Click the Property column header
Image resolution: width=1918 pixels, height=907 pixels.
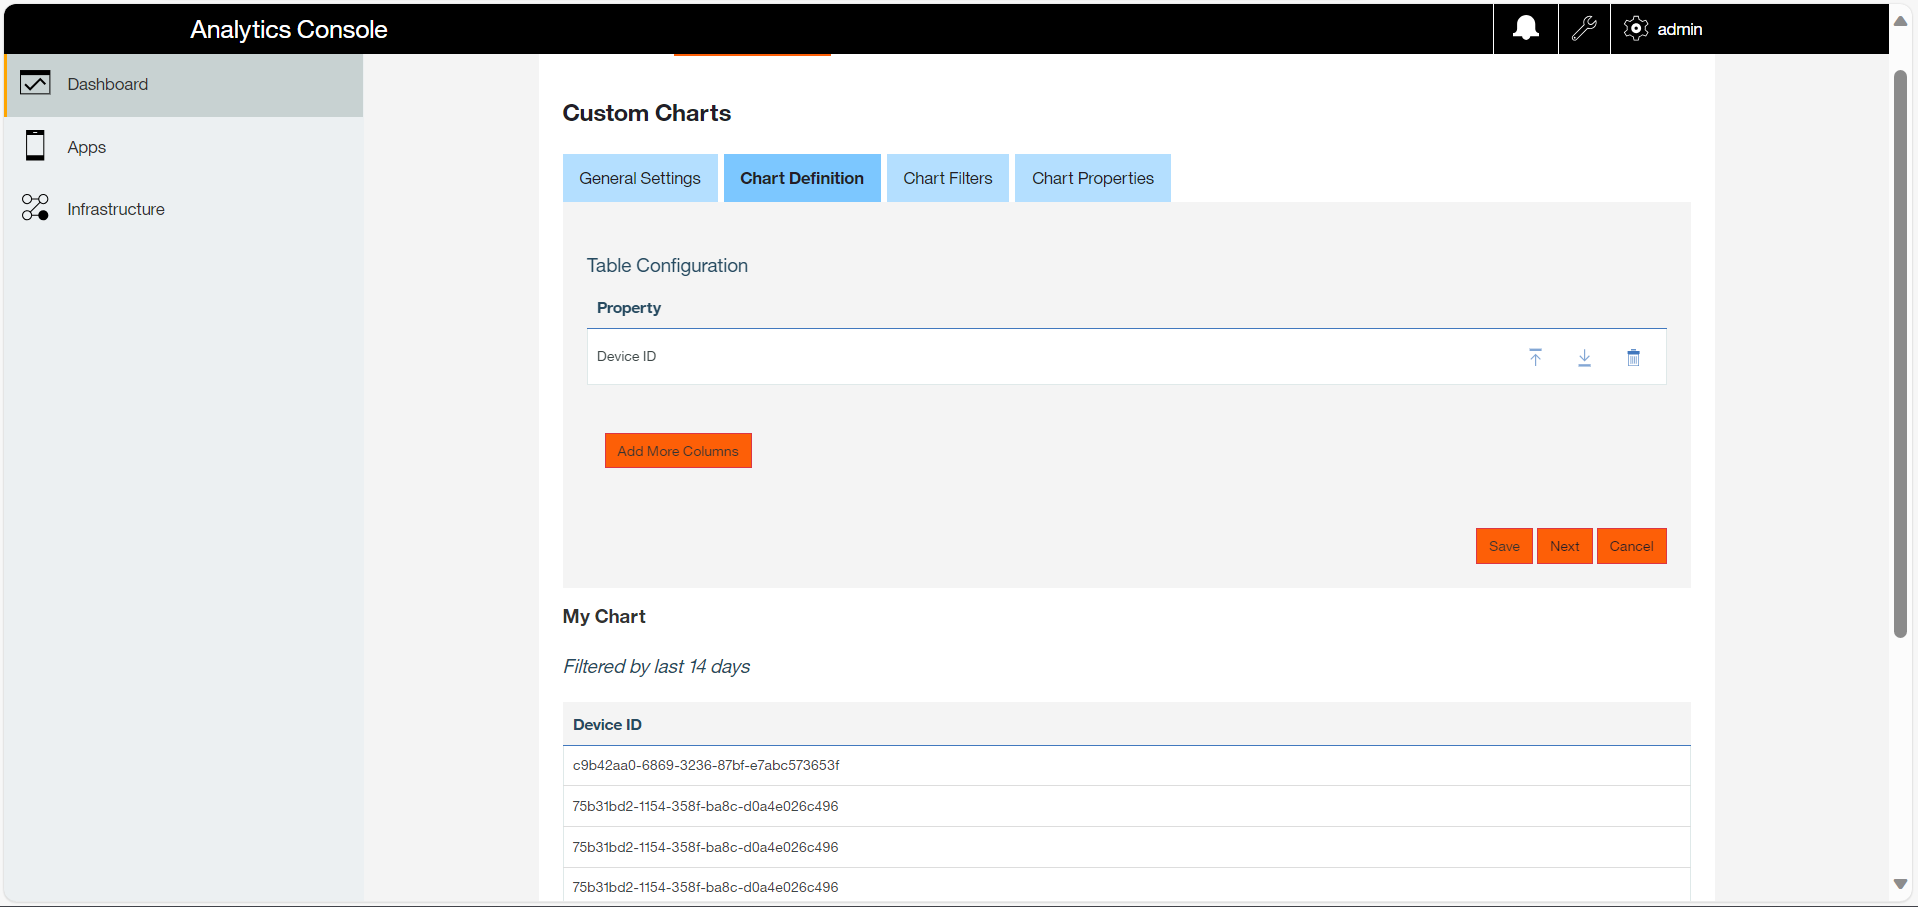(629, 308)
